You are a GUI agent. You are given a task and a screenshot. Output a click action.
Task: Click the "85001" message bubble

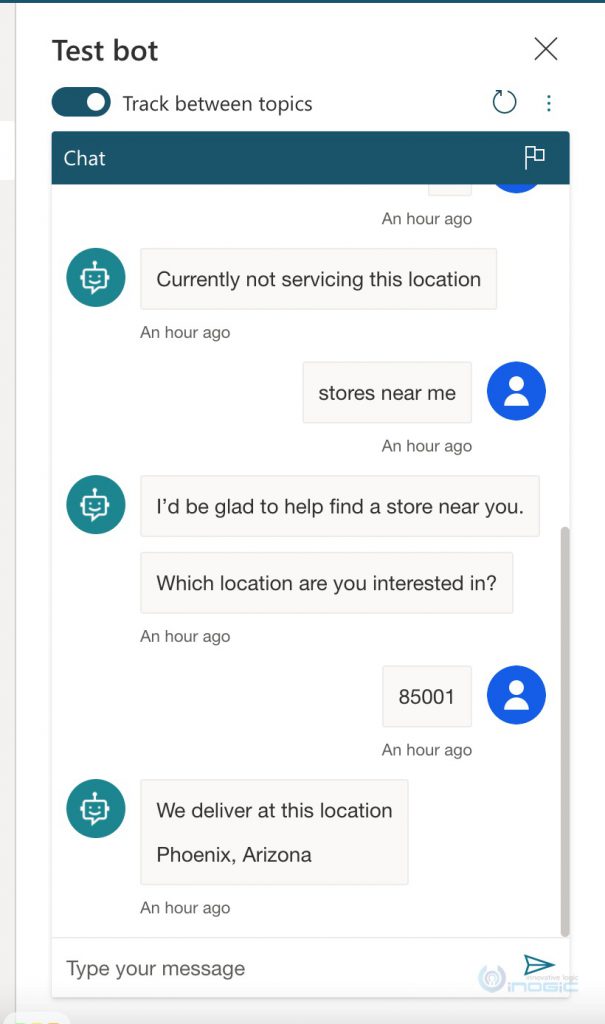[x=427, y=693]
